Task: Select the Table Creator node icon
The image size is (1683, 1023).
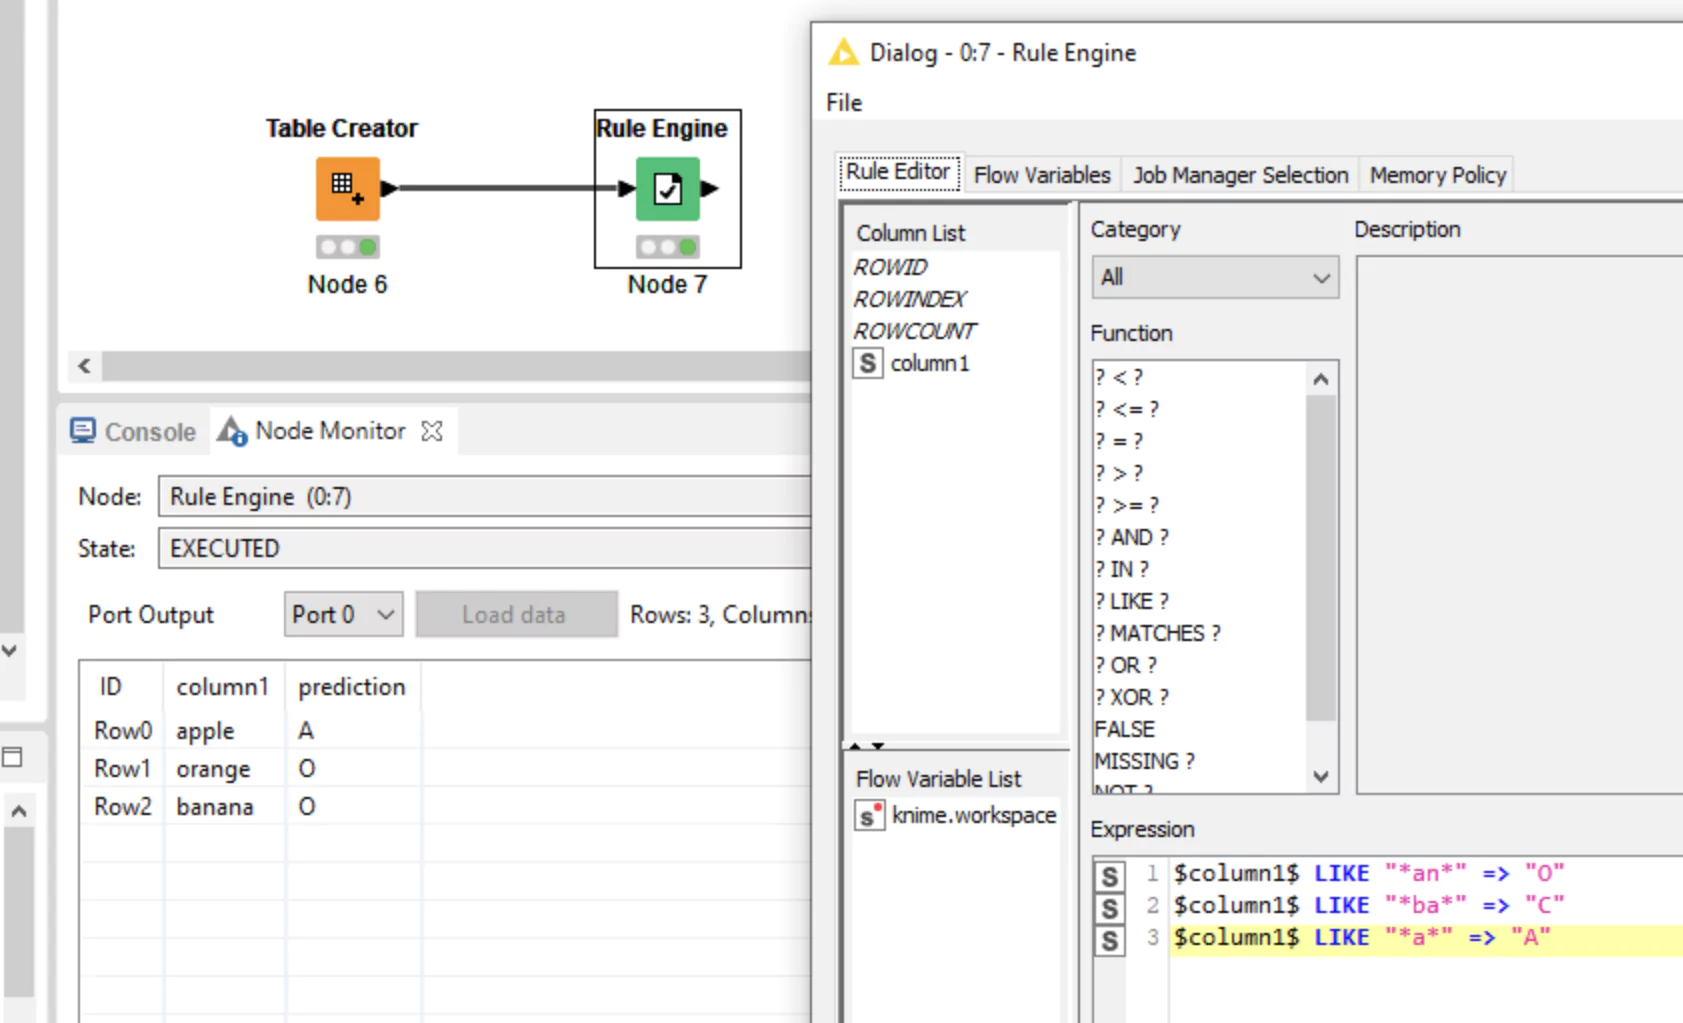Action: (x=347, y=189)
